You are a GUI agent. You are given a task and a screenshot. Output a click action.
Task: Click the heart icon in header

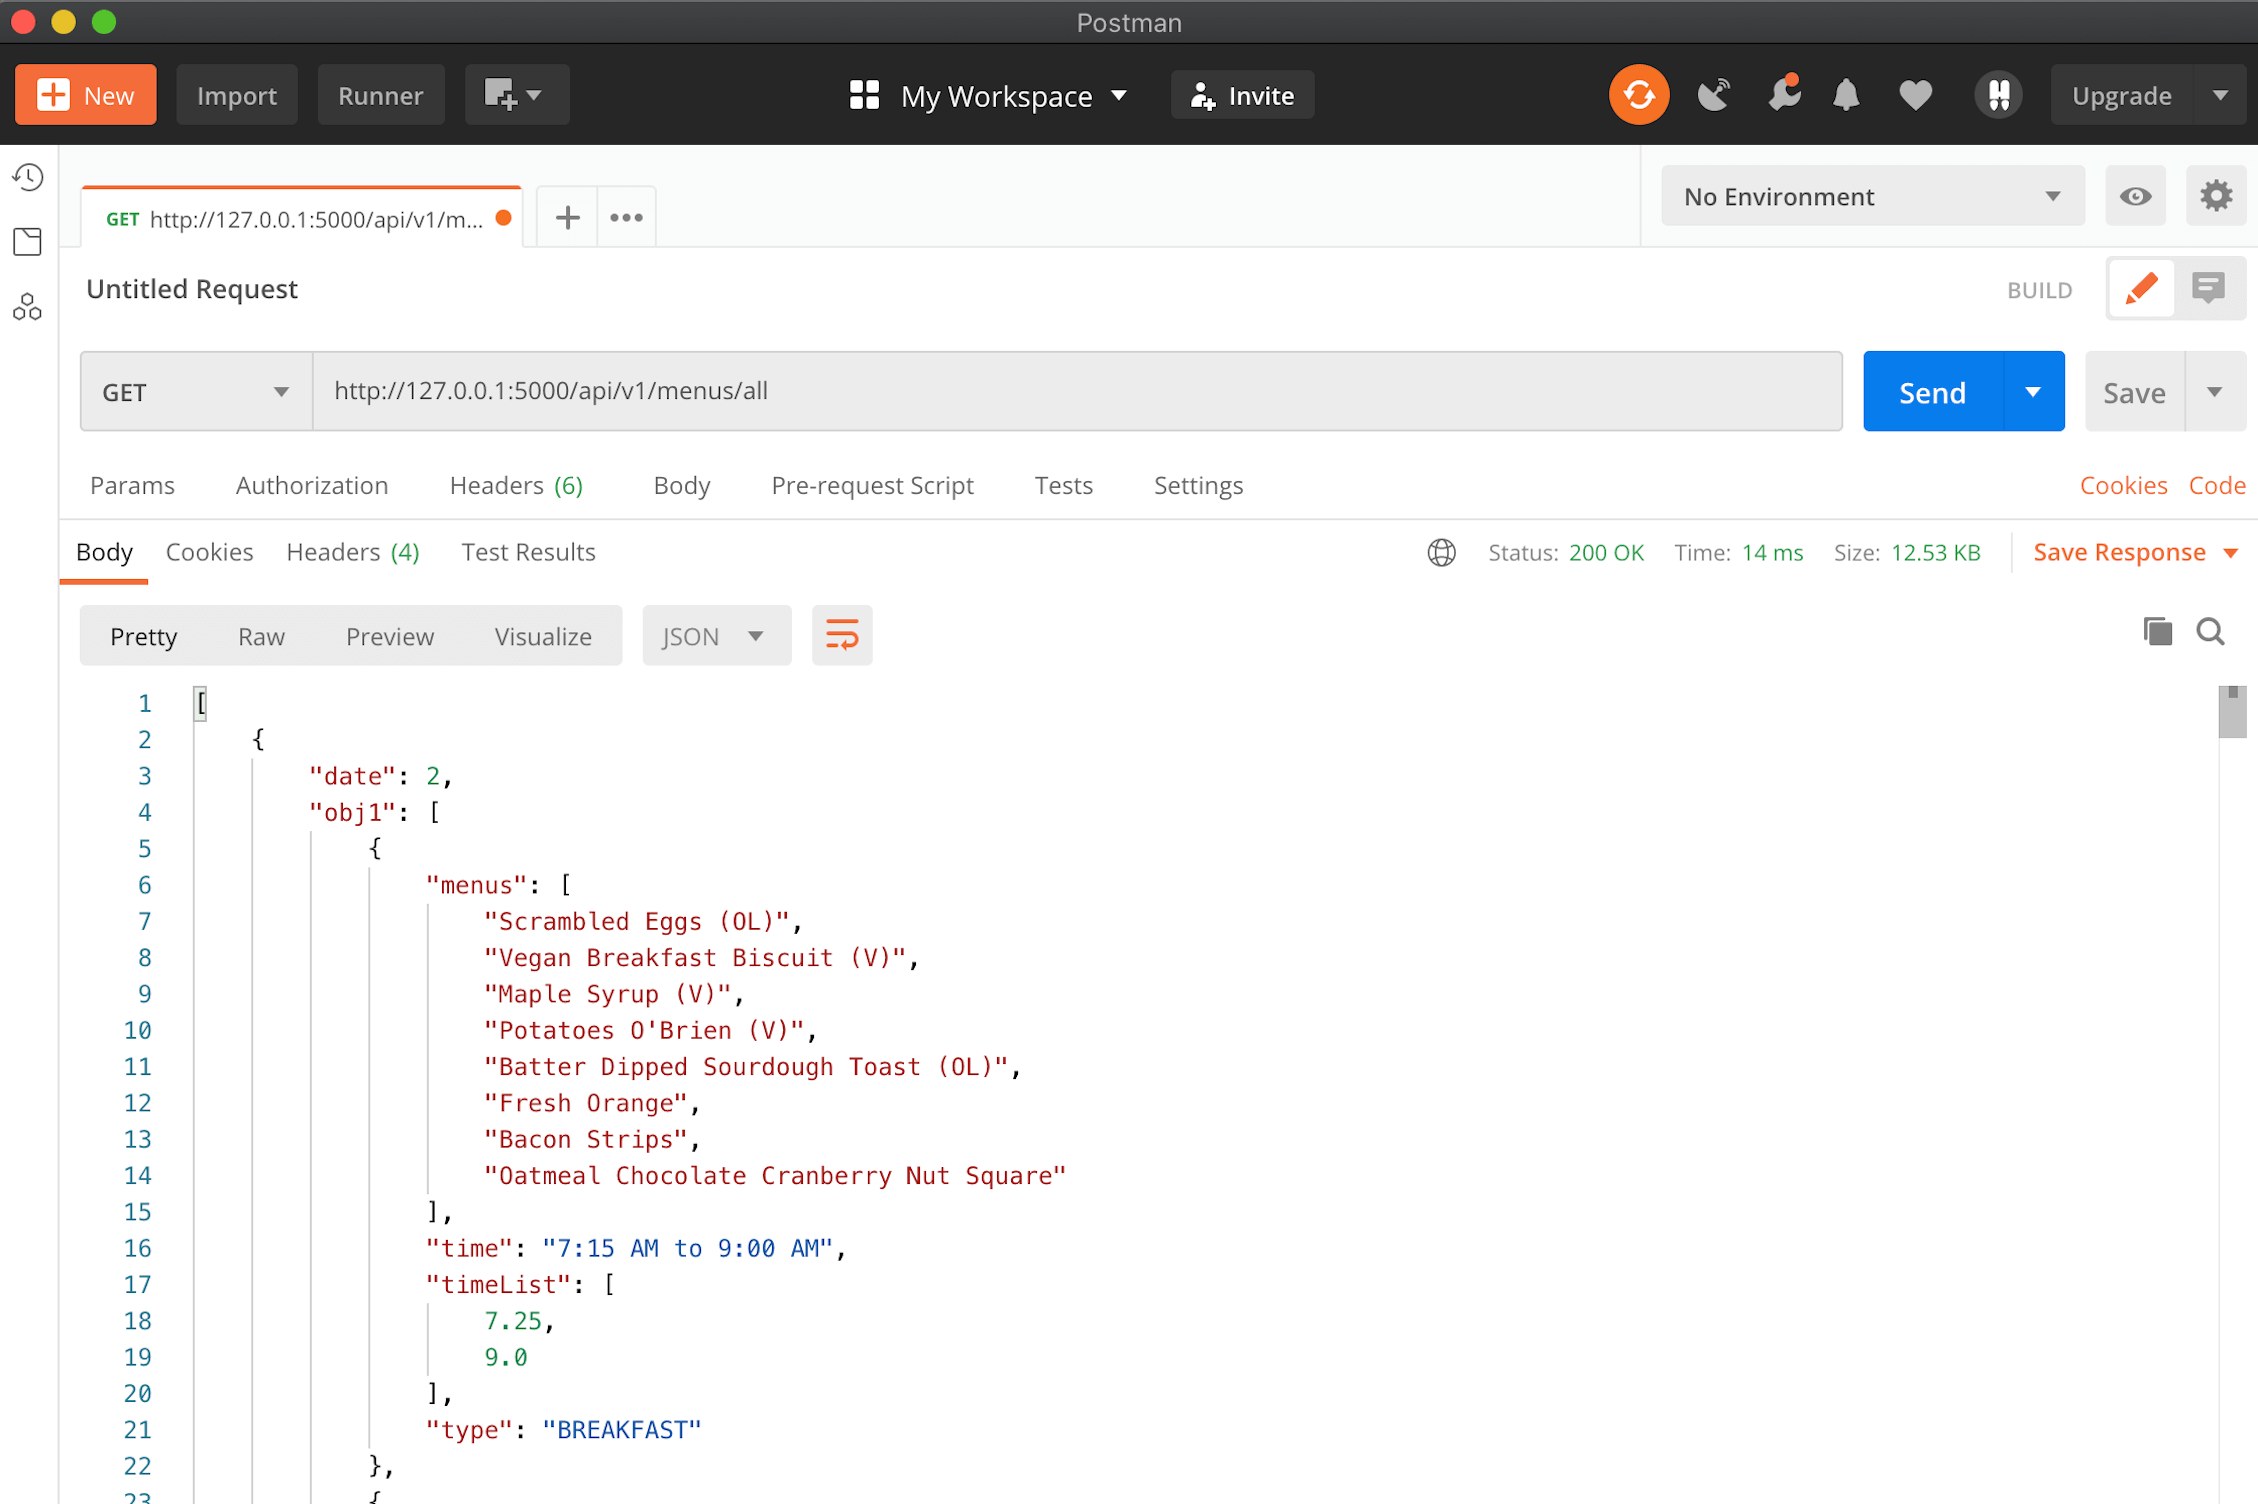[1915, 96]
